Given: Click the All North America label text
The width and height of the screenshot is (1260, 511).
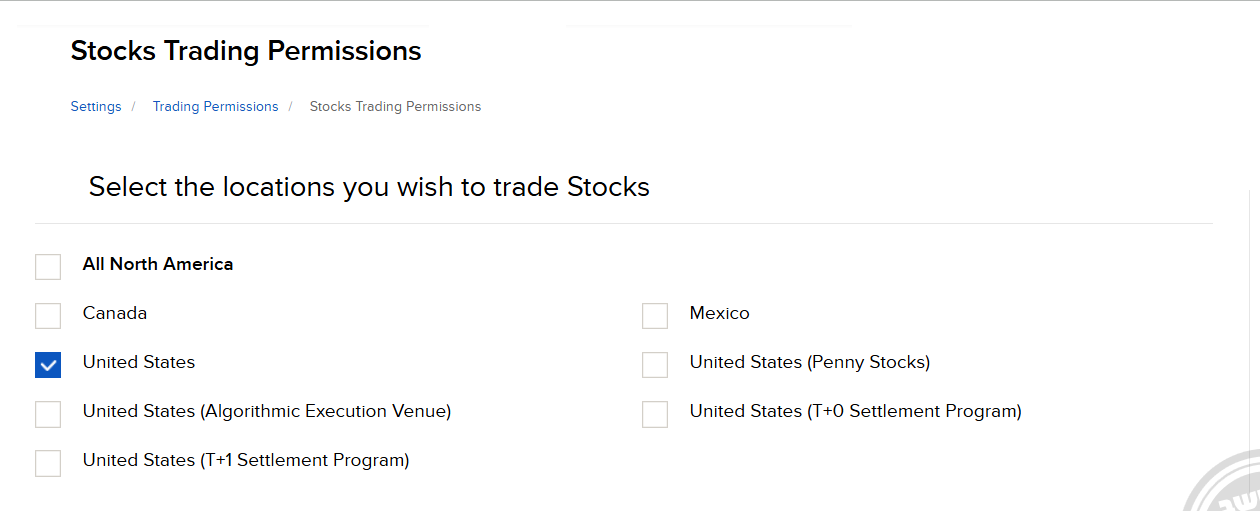Looking at the screenshot, I should [x=158, y=264].
